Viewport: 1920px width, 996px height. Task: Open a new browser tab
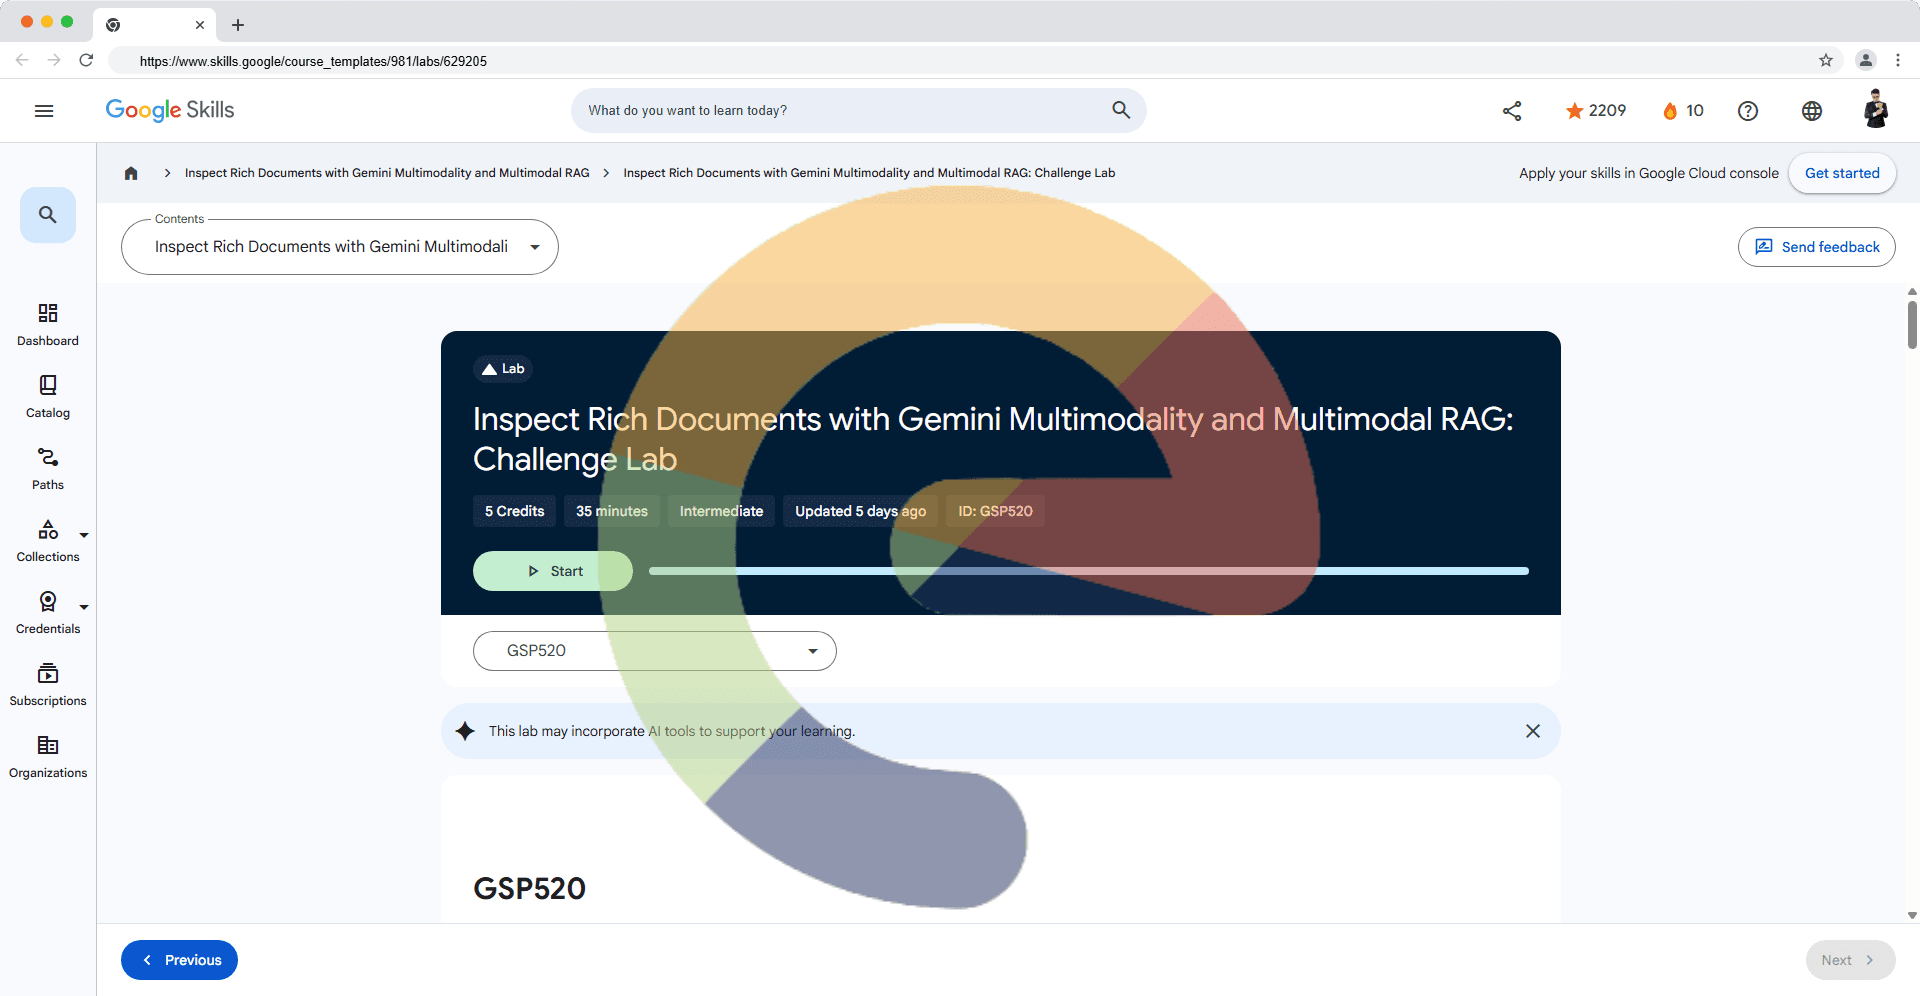coord(238,25)
